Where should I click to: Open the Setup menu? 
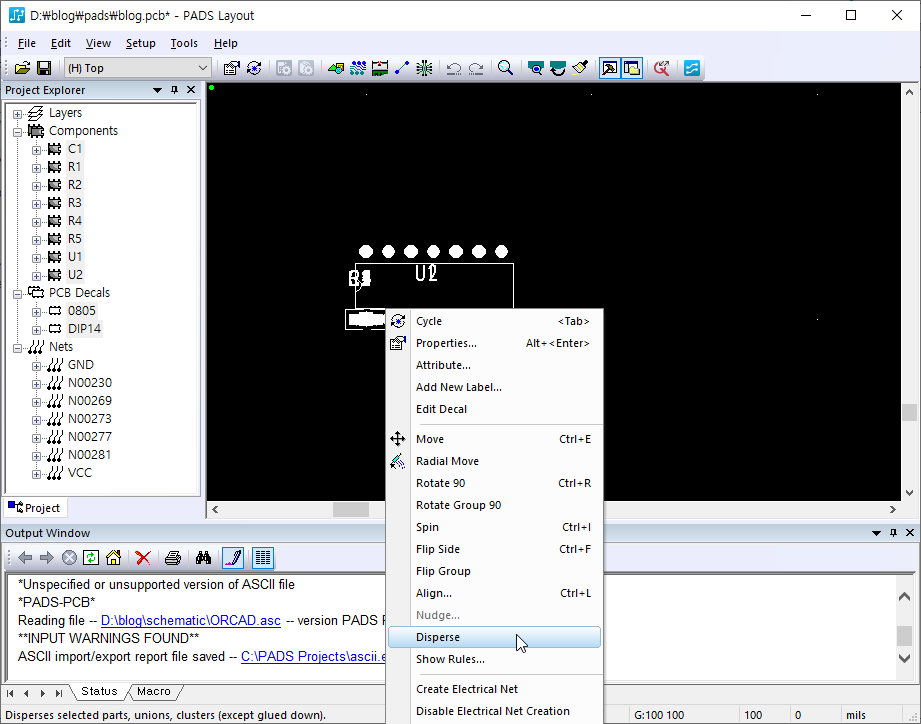click(x=140, y=43)
